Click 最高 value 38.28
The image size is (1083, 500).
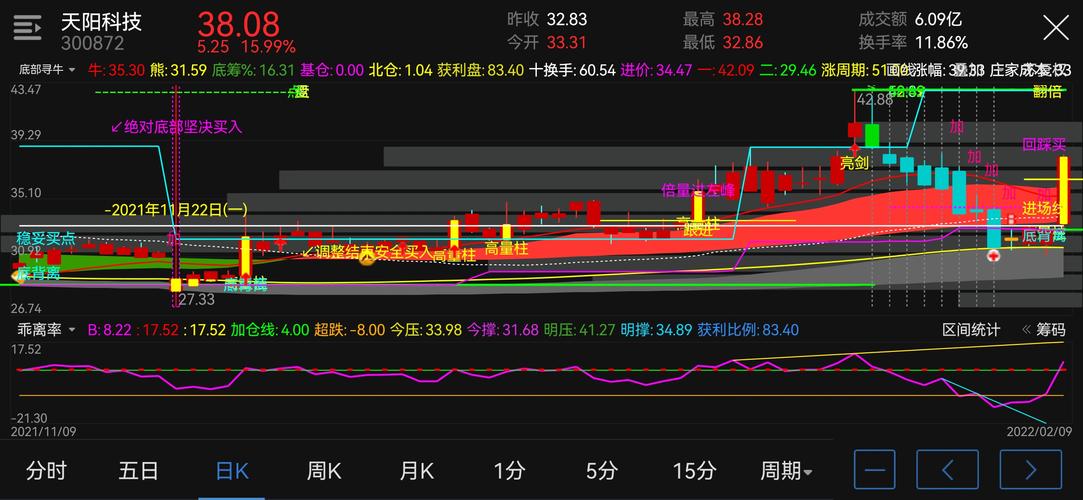[742, 19]
